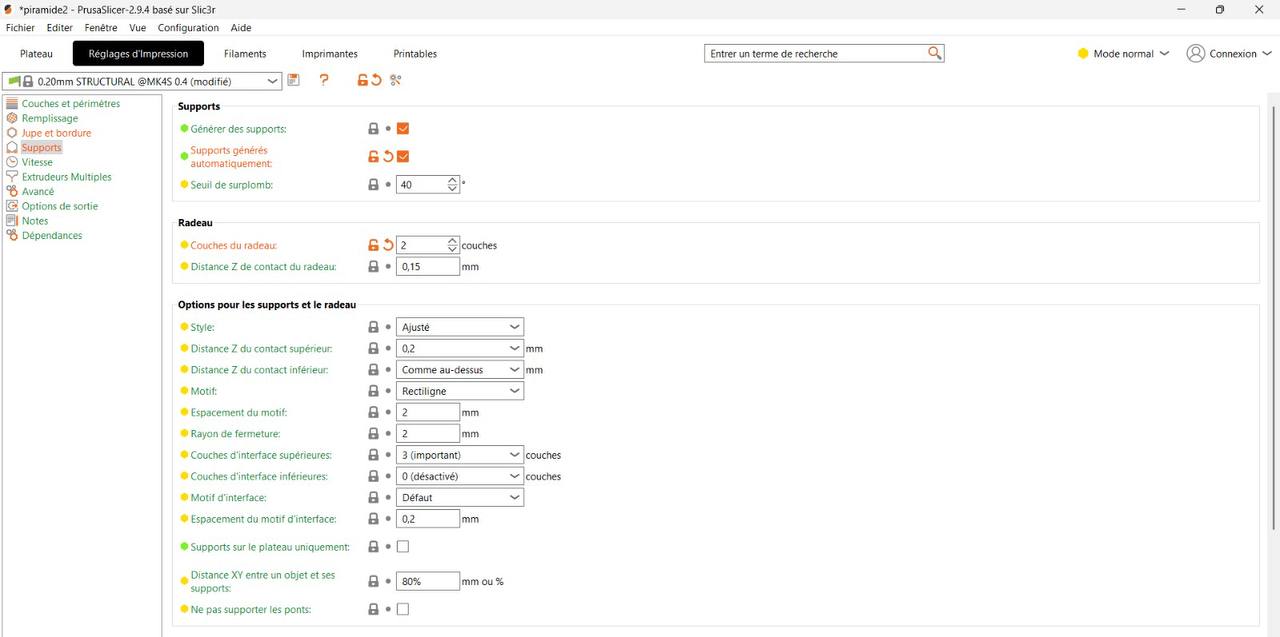Click the search settings input field
This screenshot has height=637, width=1280.
point(815,54)
